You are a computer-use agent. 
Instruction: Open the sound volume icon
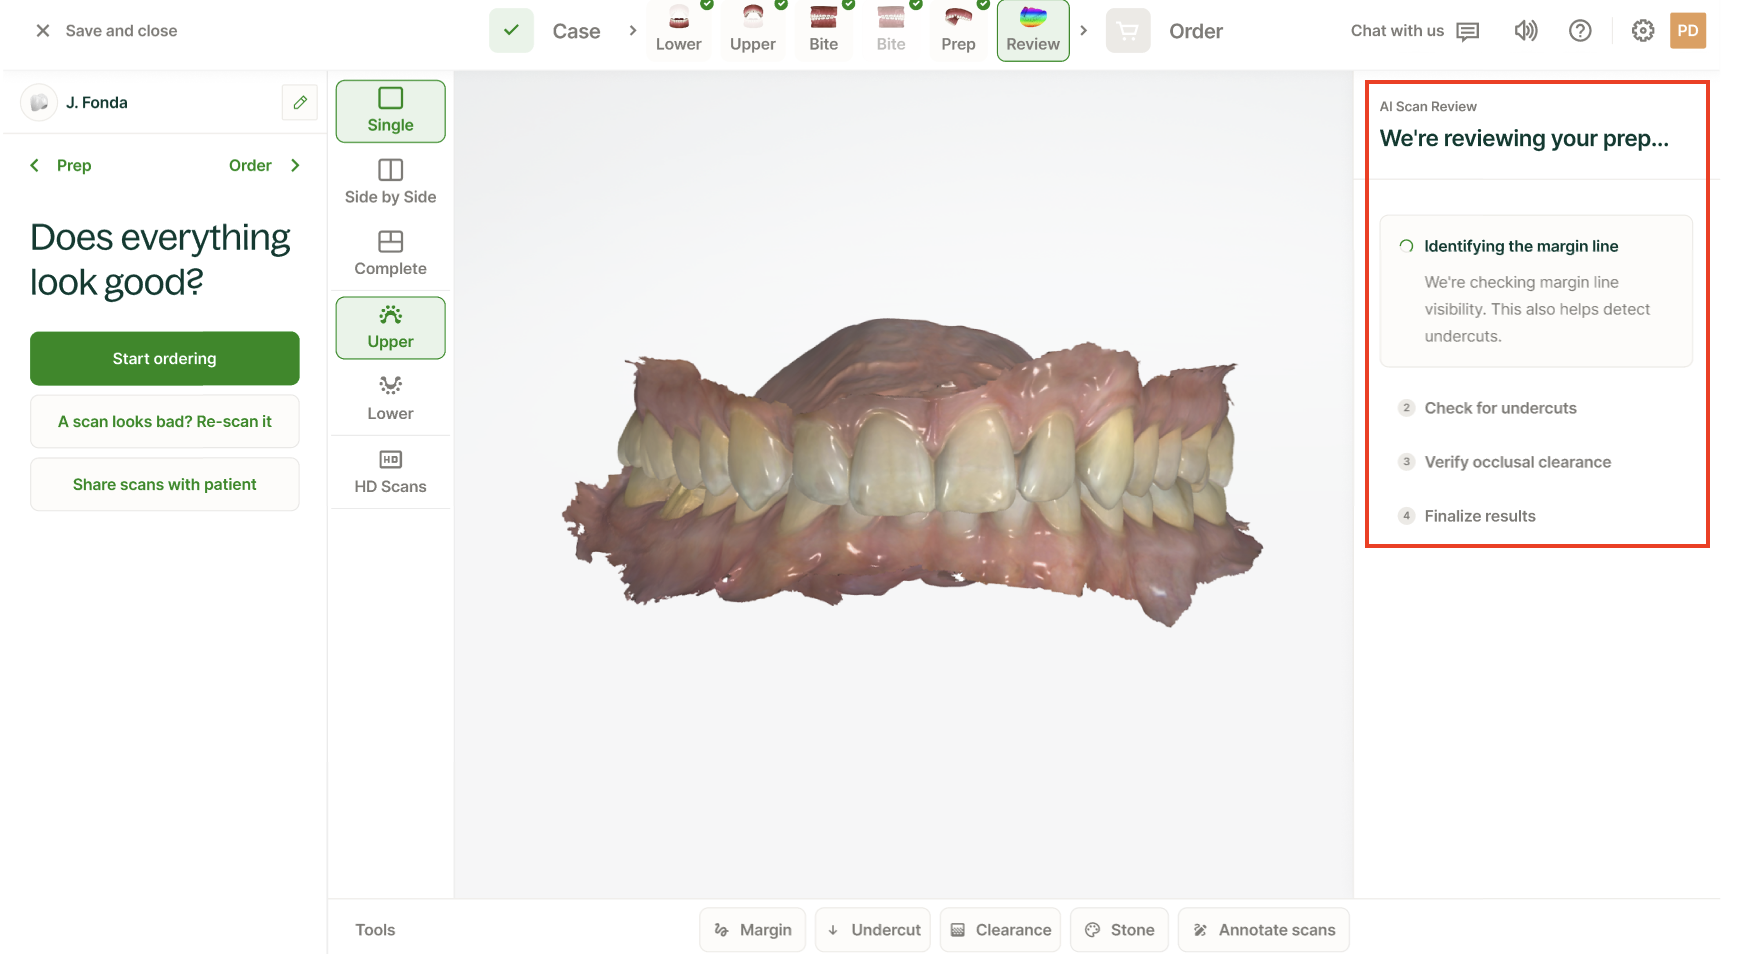1526,31
